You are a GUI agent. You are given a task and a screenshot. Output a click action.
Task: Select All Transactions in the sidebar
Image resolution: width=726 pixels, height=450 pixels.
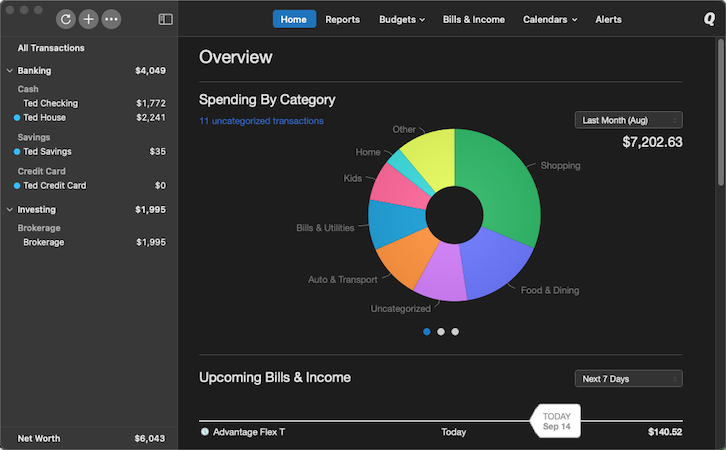(x=51, y=48)
